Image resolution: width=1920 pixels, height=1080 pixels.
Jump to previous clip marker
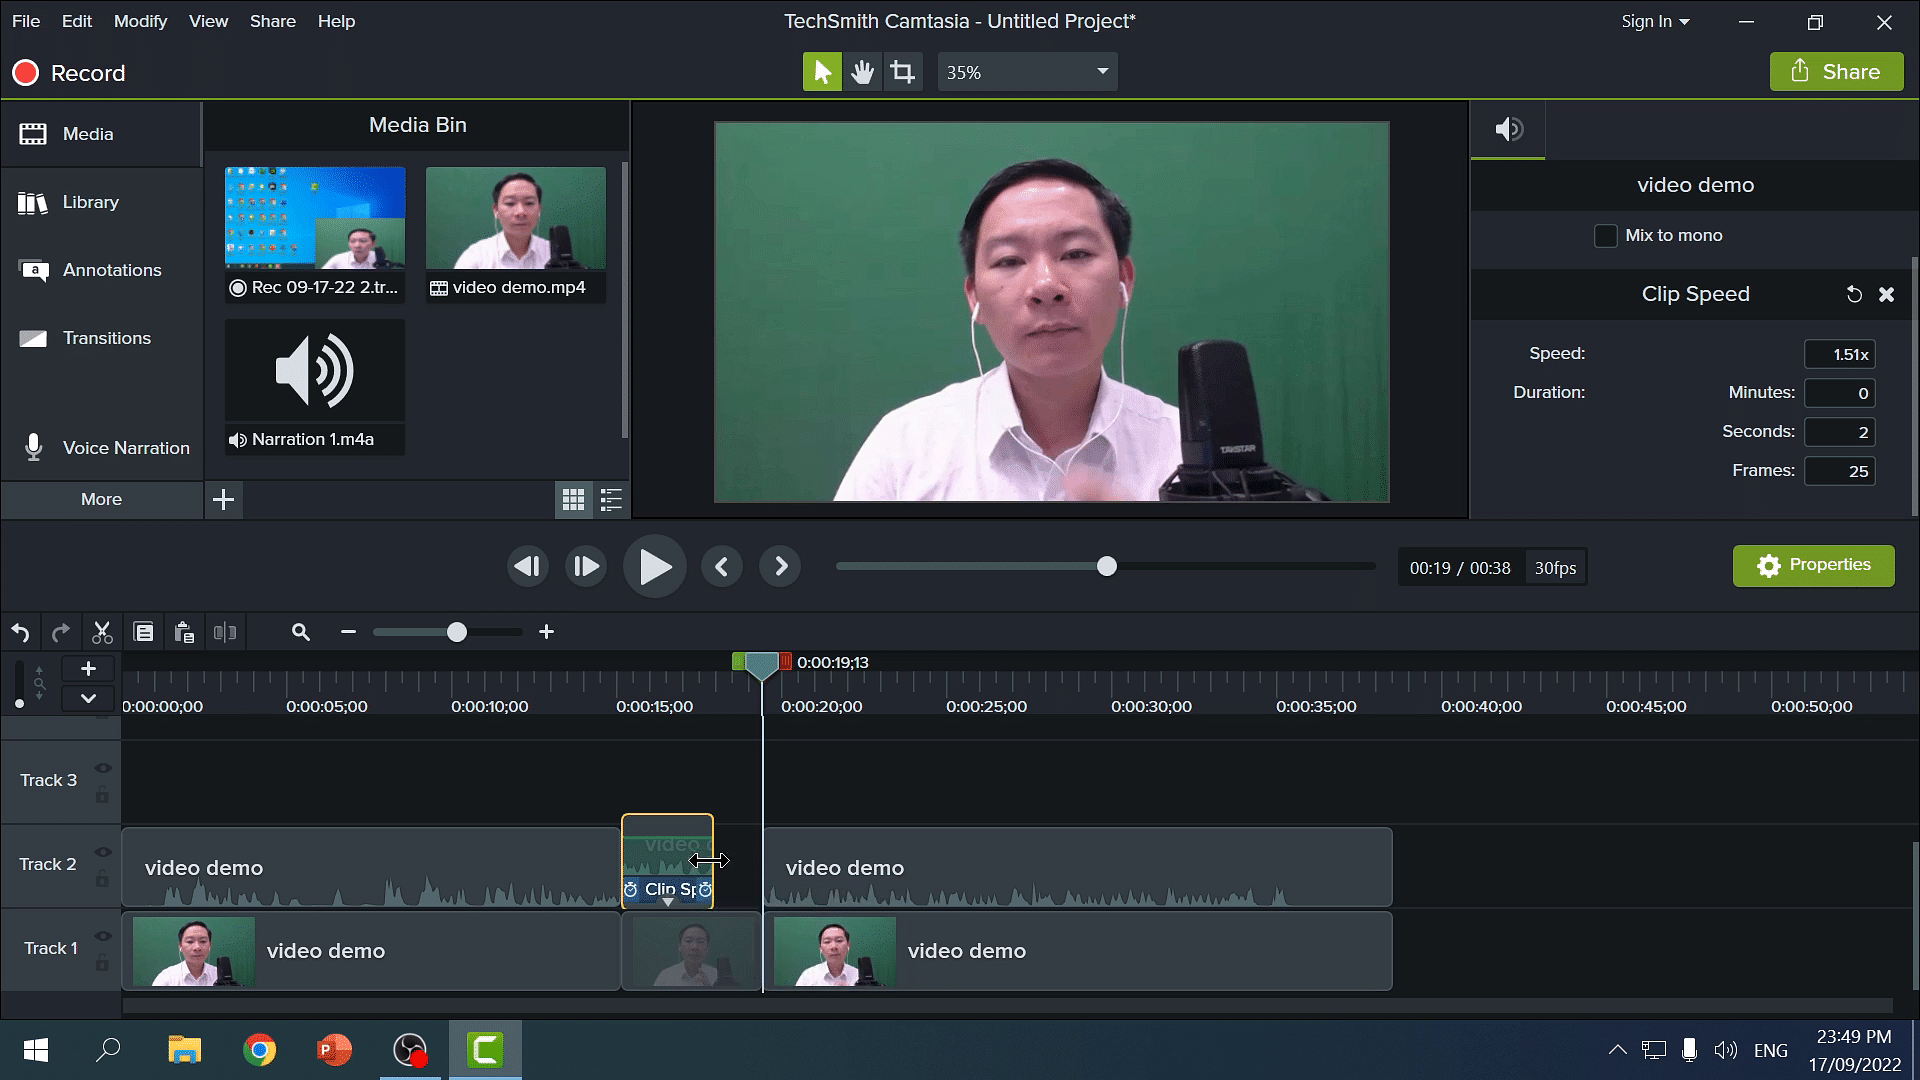tap(722, 567)
